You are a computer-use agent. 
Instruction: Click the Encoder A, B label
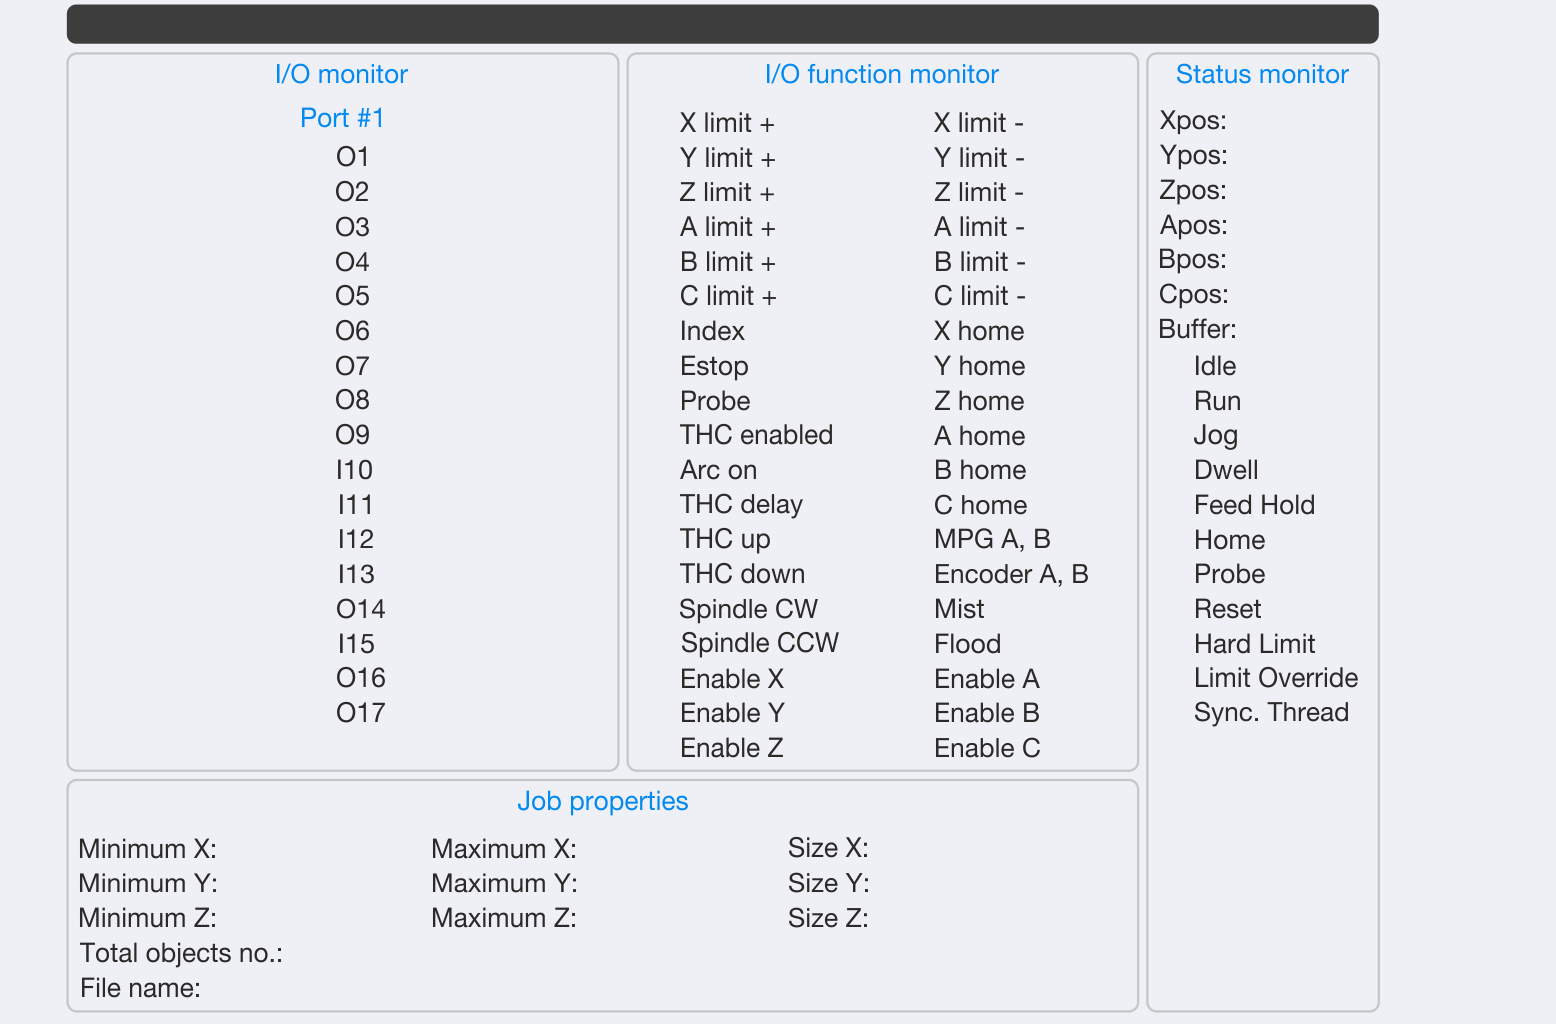(1011, 574)
